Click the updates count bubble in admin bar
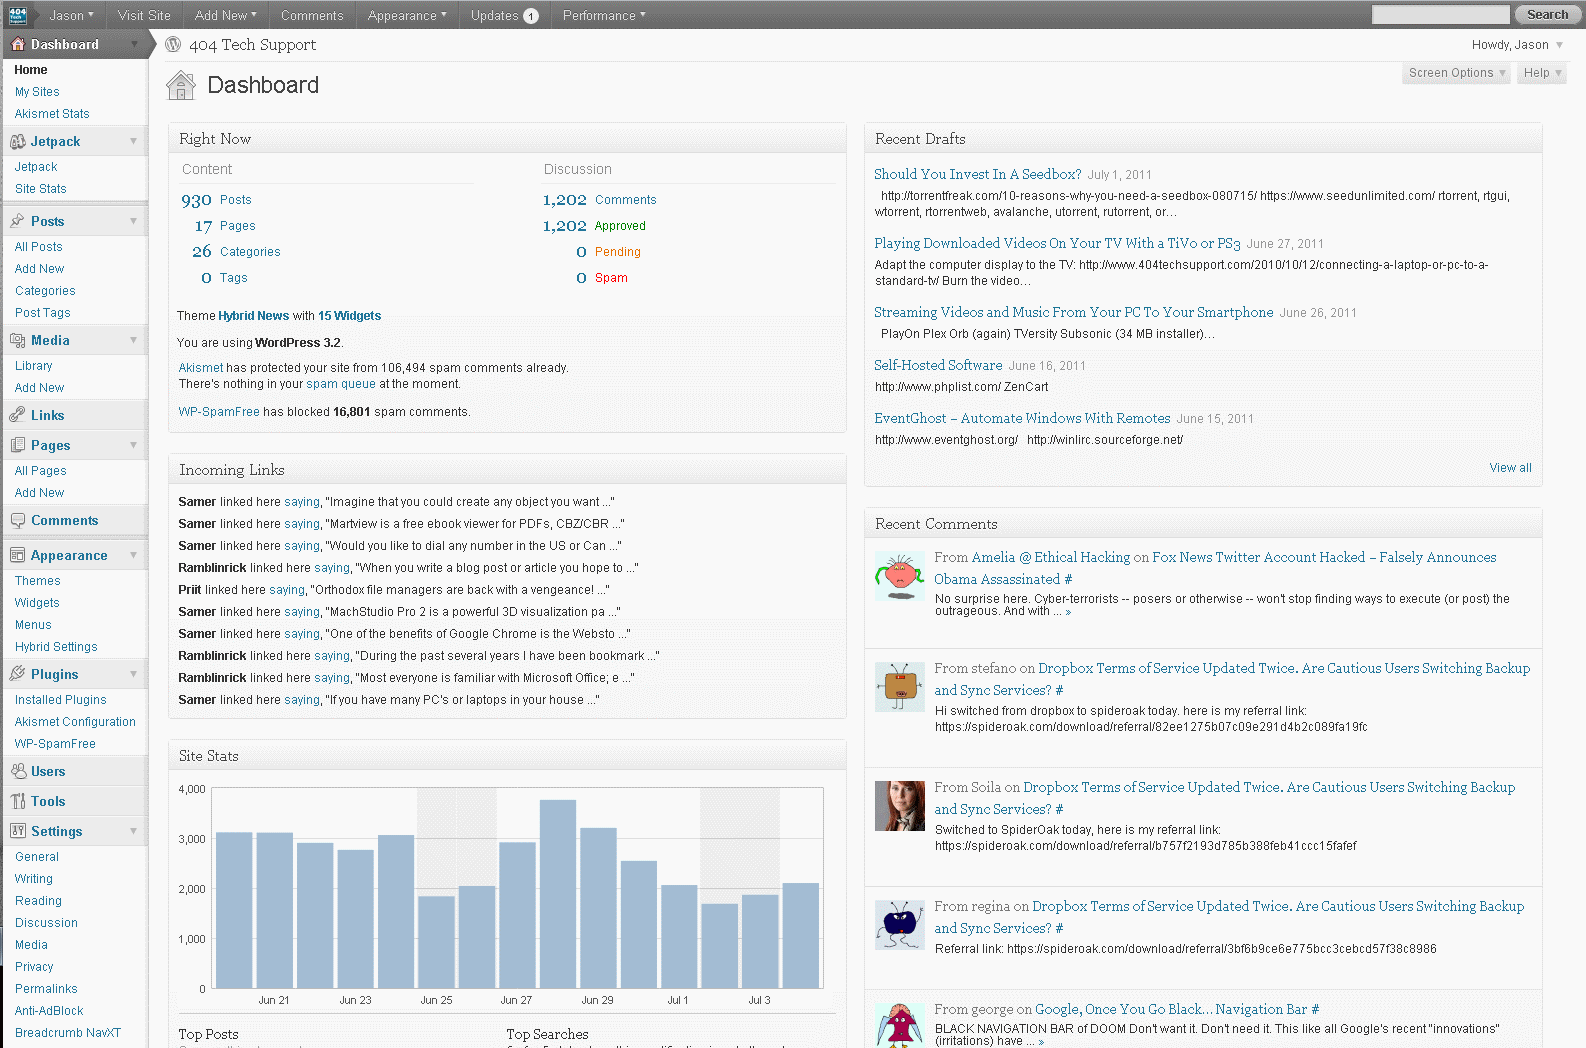The width and height of the screenshot is (1586, 1048). coord(531,16)
